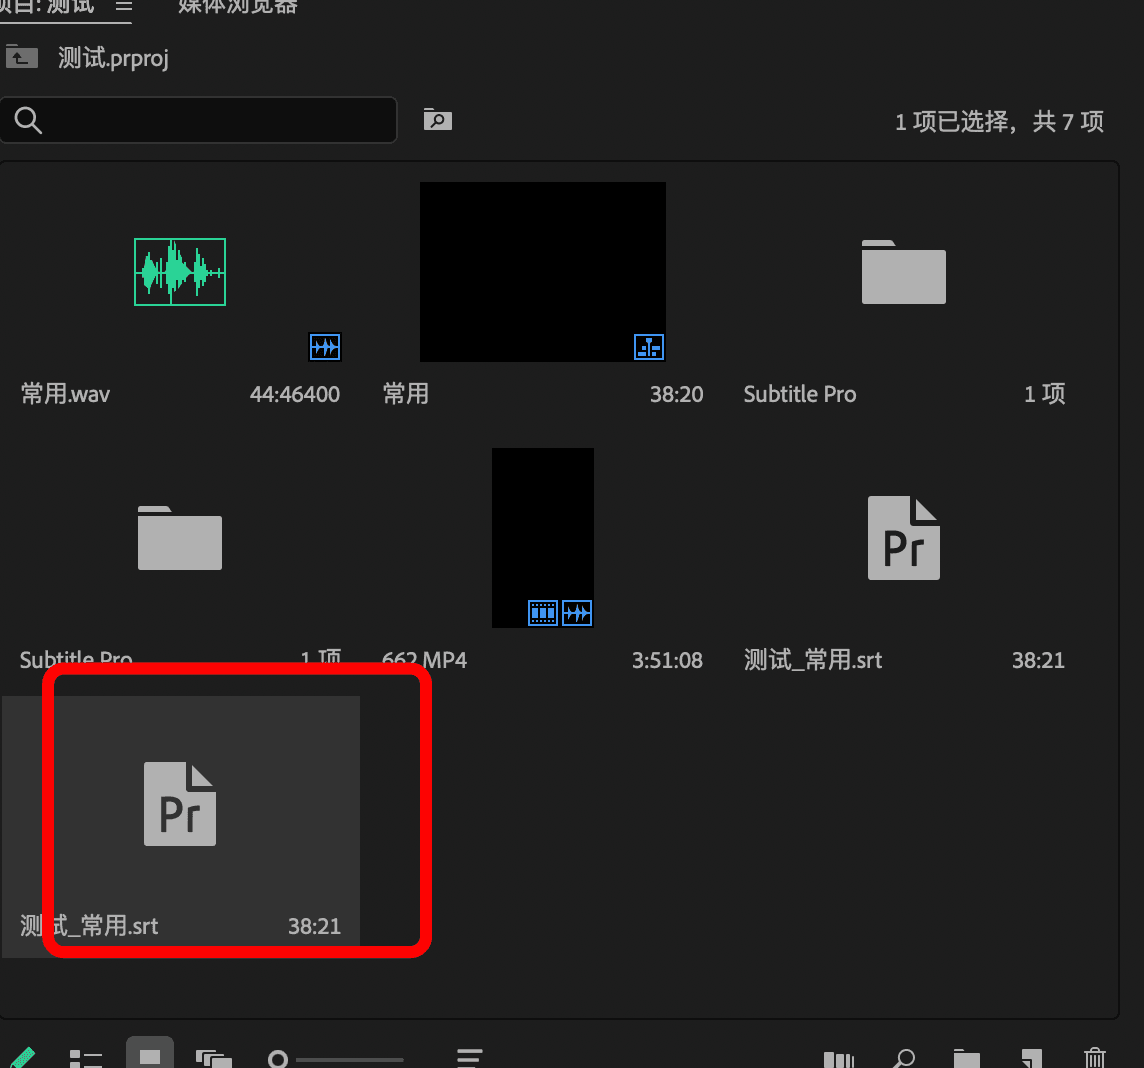Click the highlighted 测试_常用.srt item
This screenshot has height=1068, width=1144.
[x=180, y=804]
